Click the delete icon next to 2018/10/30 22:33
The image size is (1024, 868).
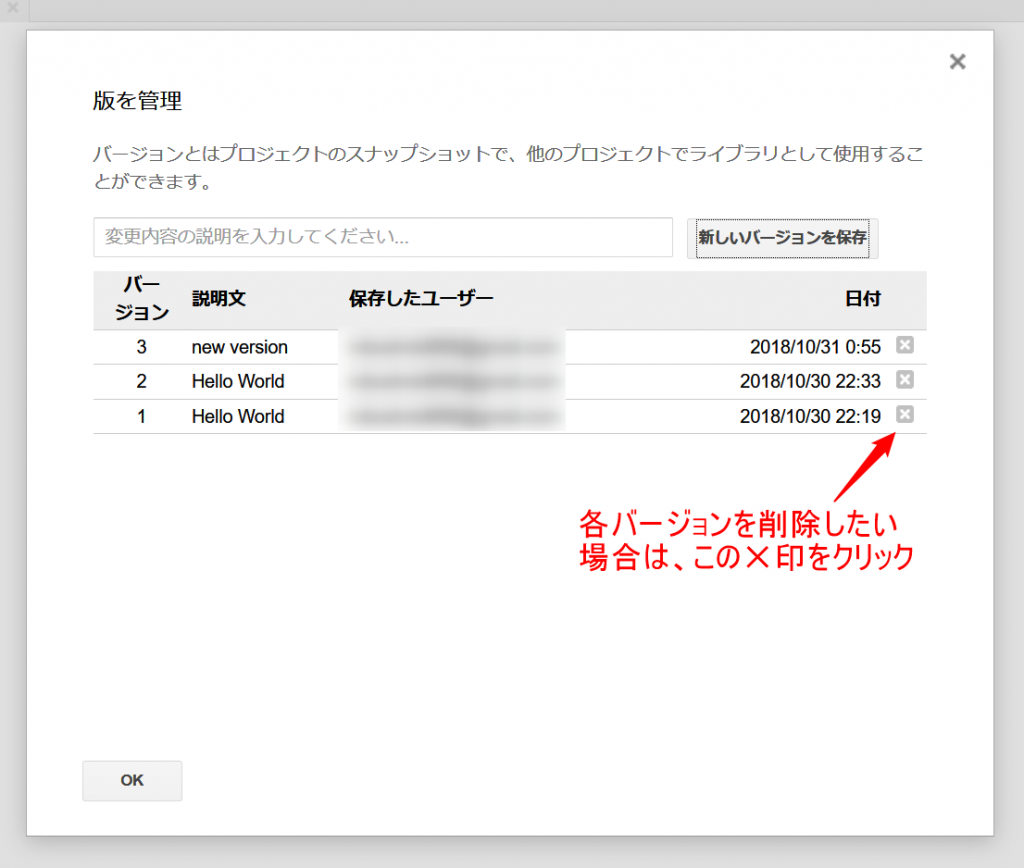point(906,380)
